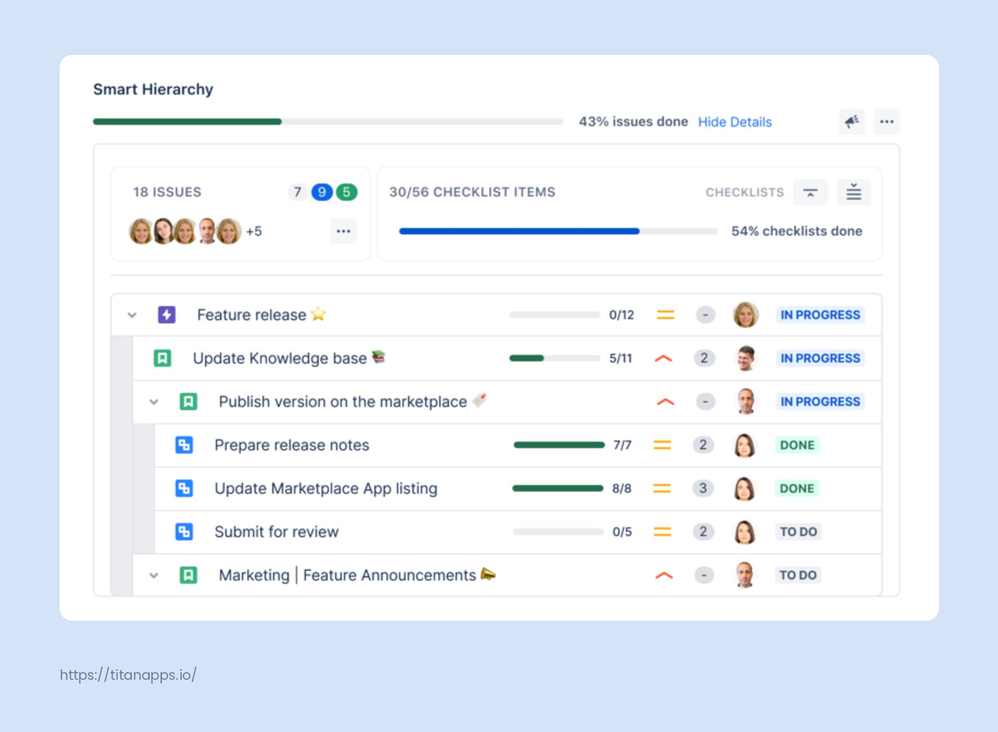Click the Update Knowledge base story icon
This screenshot has width=998, height=732.
click(x=162, y=358)
